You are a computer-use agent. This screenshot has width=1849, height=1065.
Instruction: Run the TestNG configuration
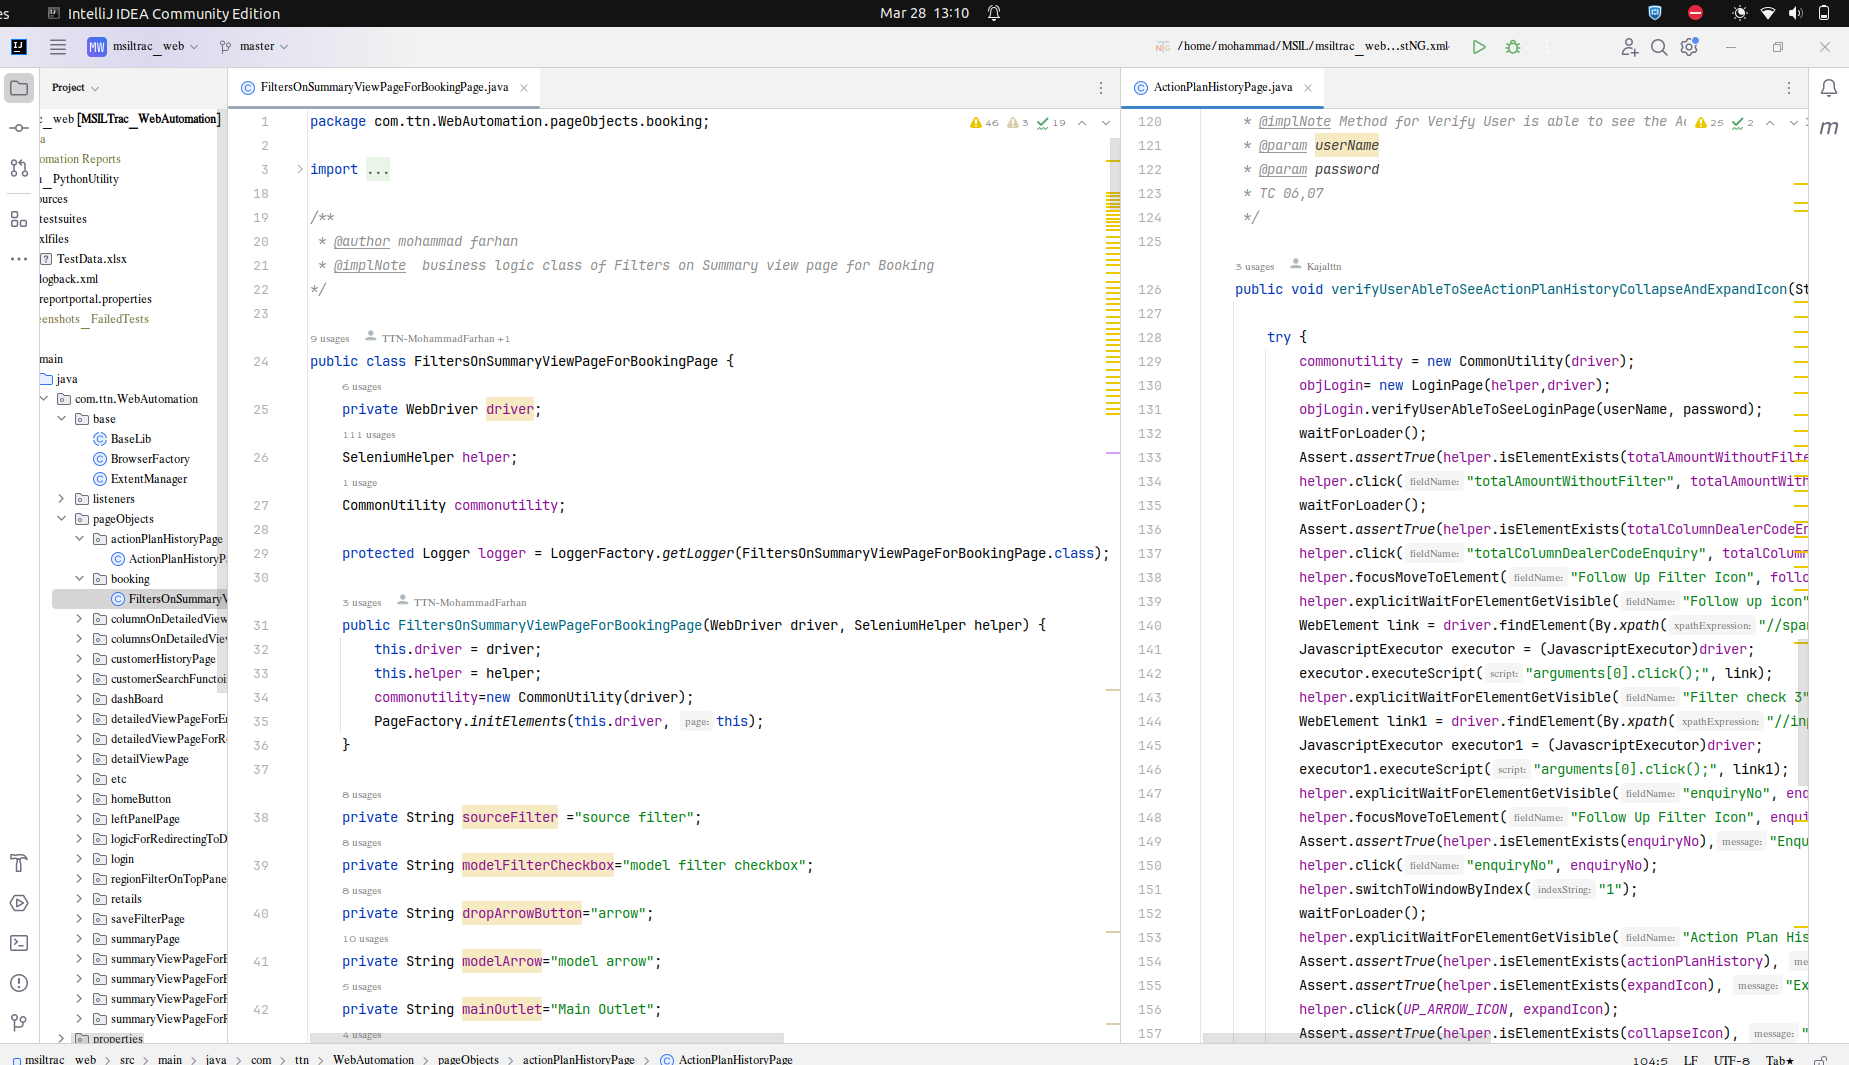[1479, 47]
